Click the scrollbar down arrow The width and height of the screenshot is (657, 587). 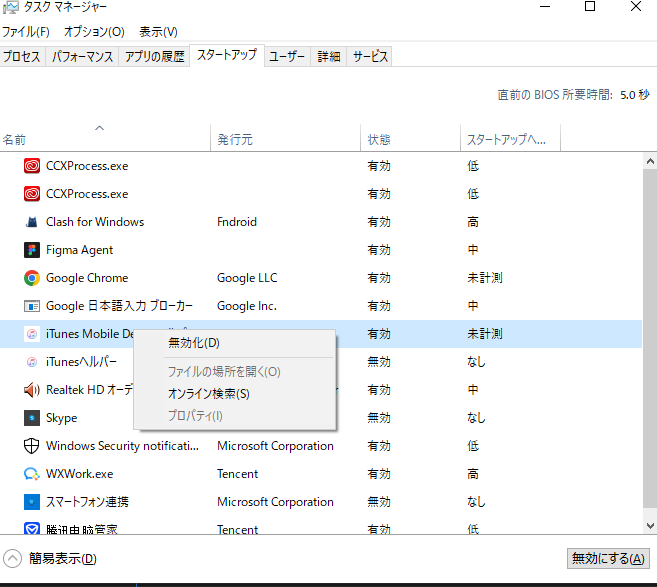point(650,525)
